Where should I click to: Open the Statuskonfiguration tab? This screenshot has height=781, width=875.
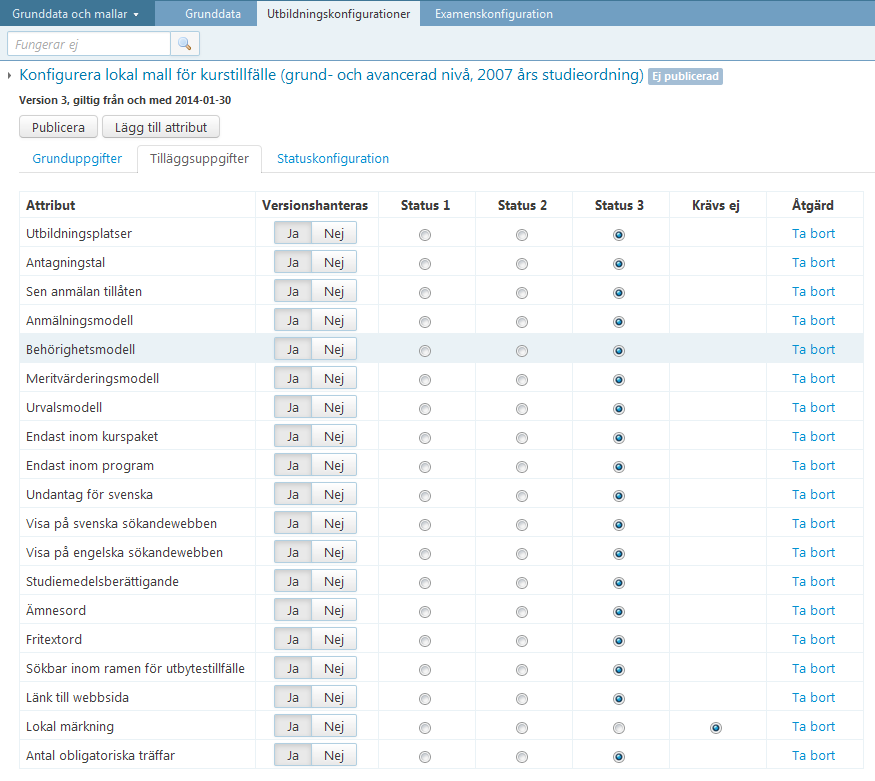[x=333, y=158]
